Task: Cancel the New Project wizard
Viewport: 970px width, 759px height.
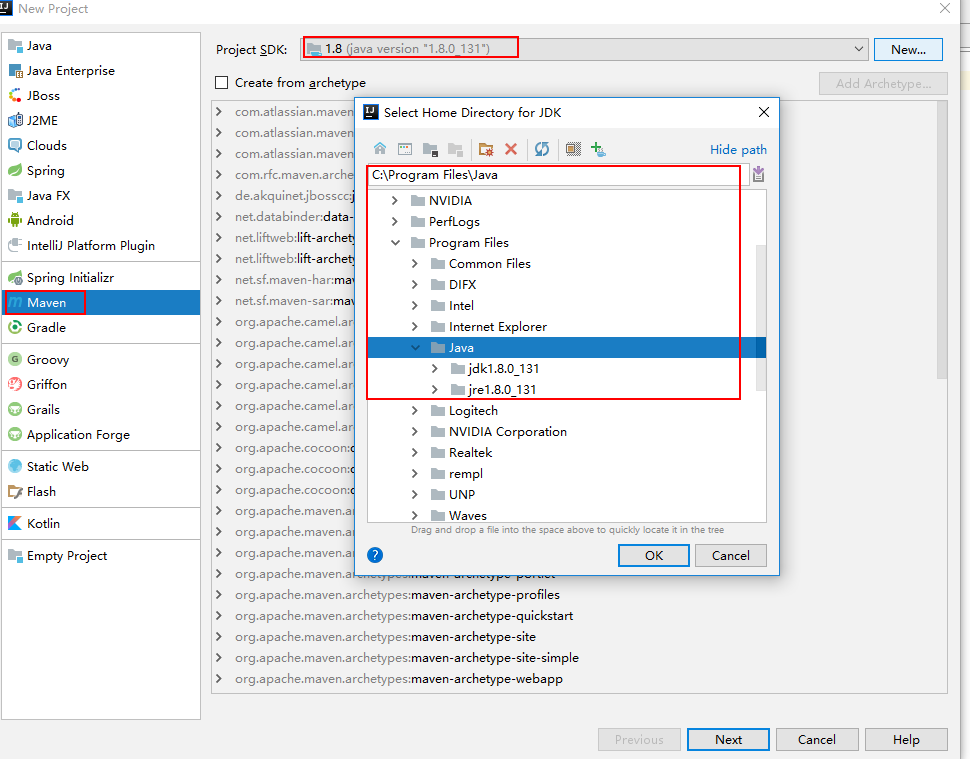Action: tap(817, 739)
